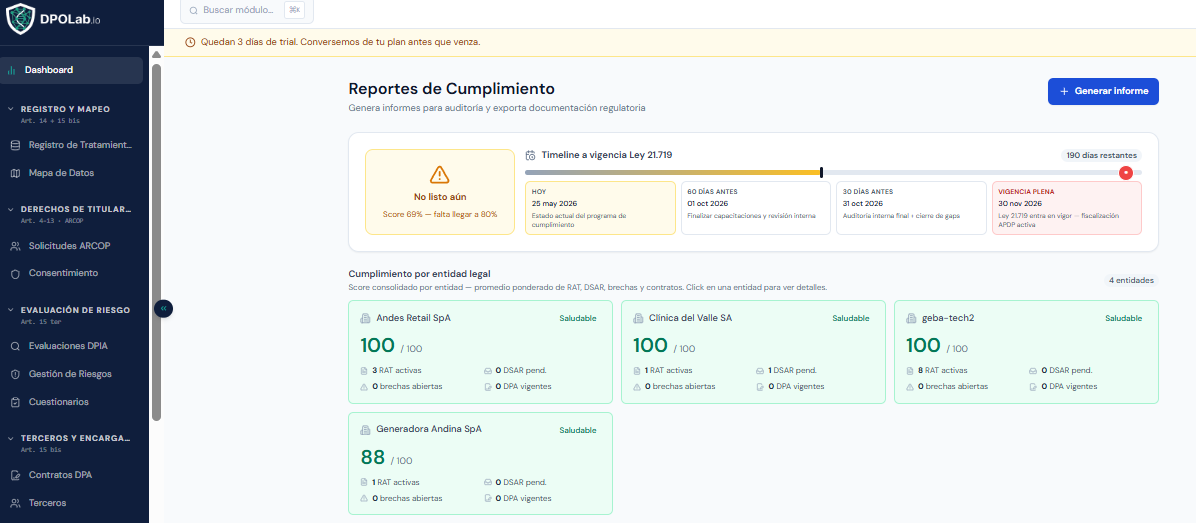Open the Clínica del Valle SA entity card
The height and width of the screenshot is (523, 1196).
754,351
